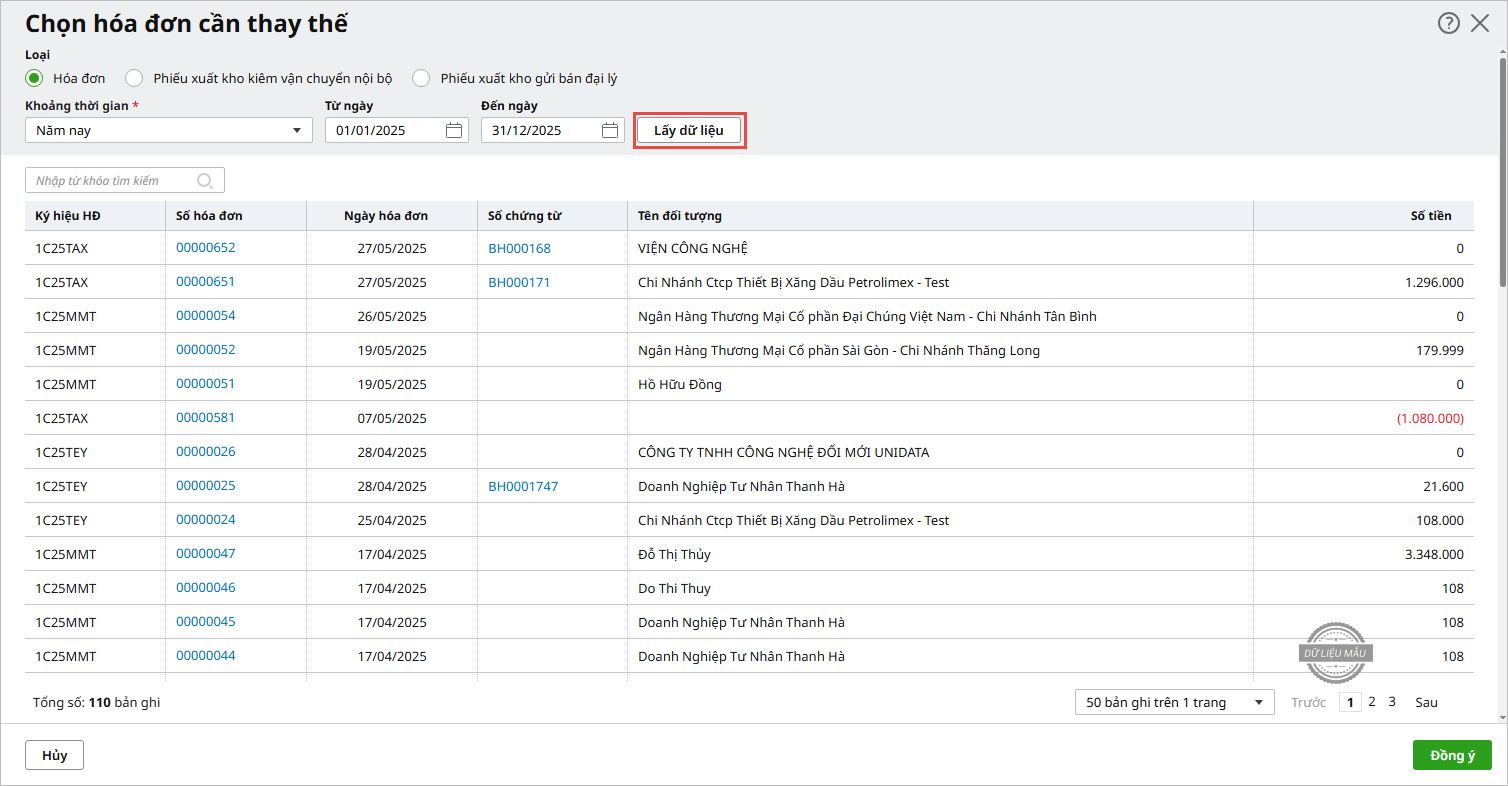Click Ngân Hàng Đại Chúng Việt Nam - Chi Nhánh Tân Bình
The width and height of the screenshot is (1508, 786).
(x=867, y=316)
